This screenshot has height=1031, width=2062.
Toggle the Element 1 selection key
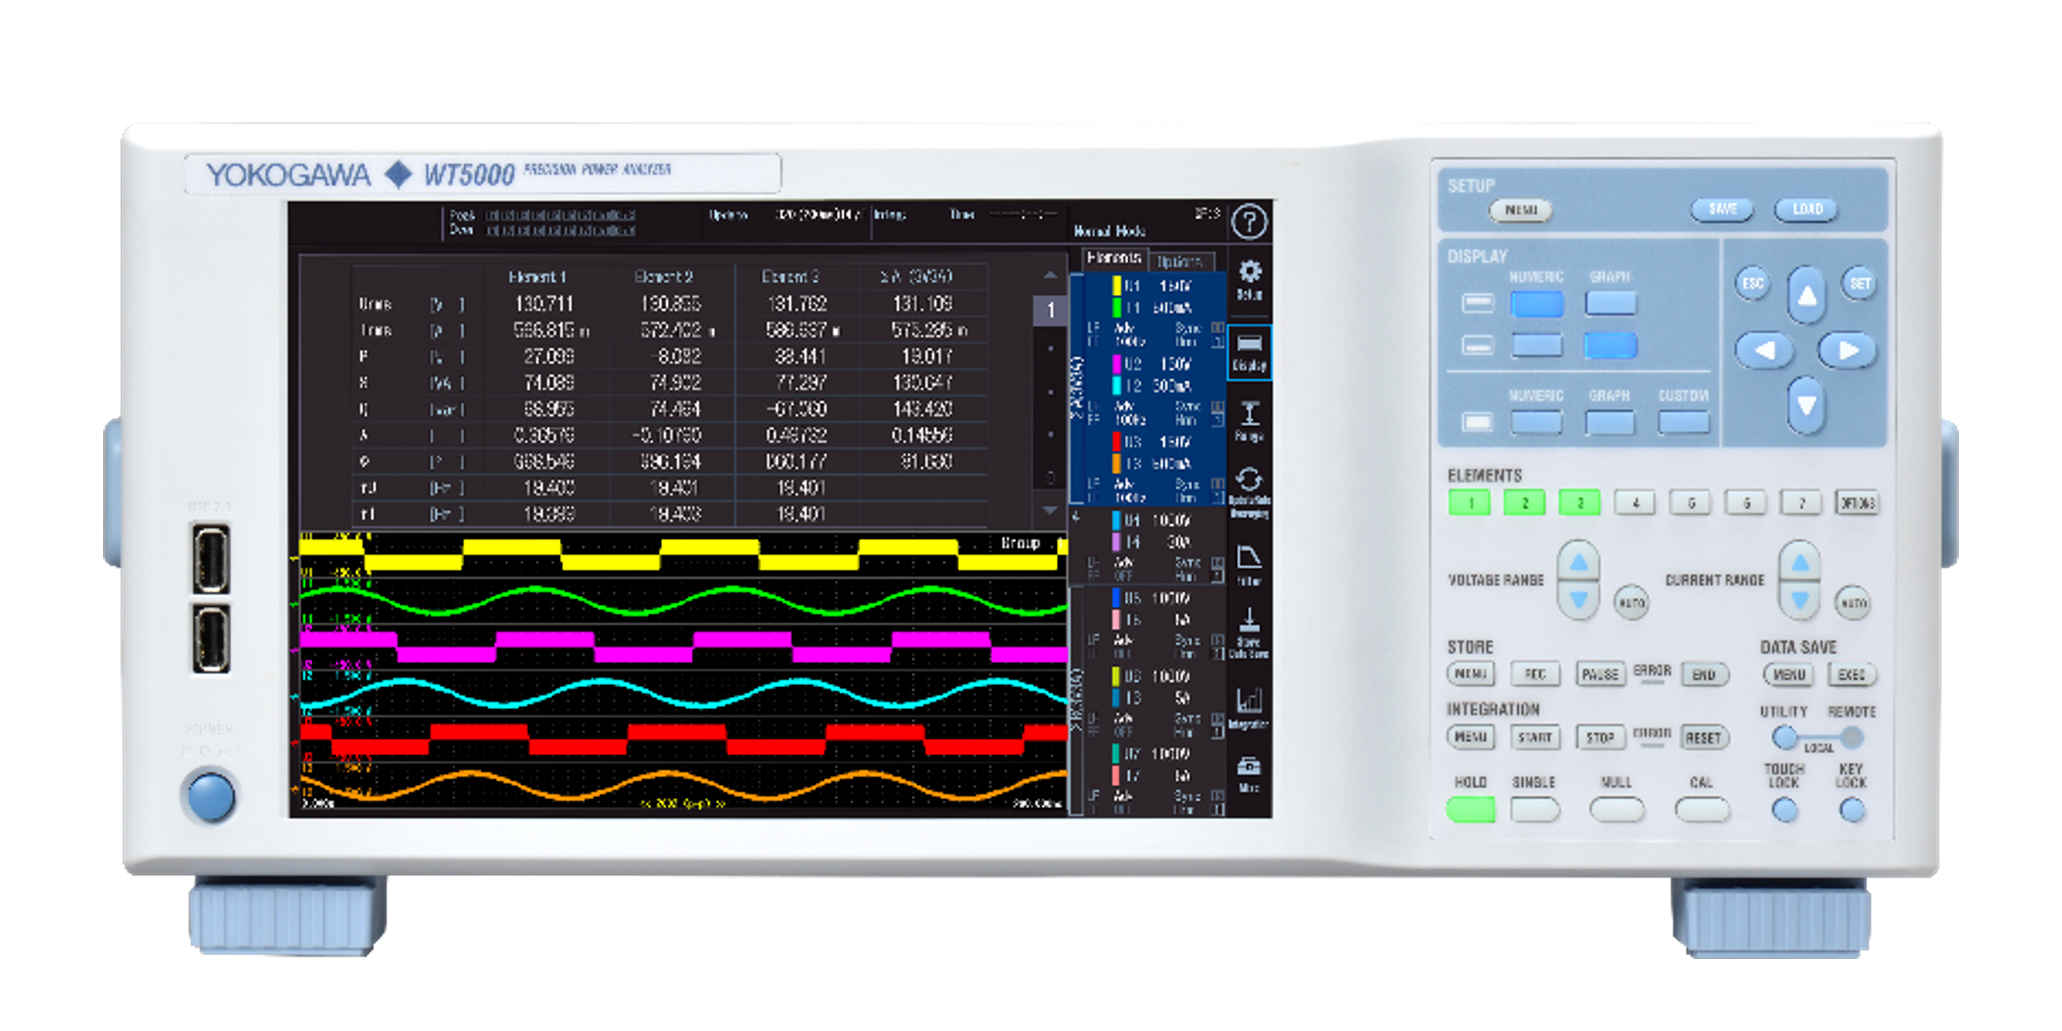pyautogui.click(x=1469, y=503)
